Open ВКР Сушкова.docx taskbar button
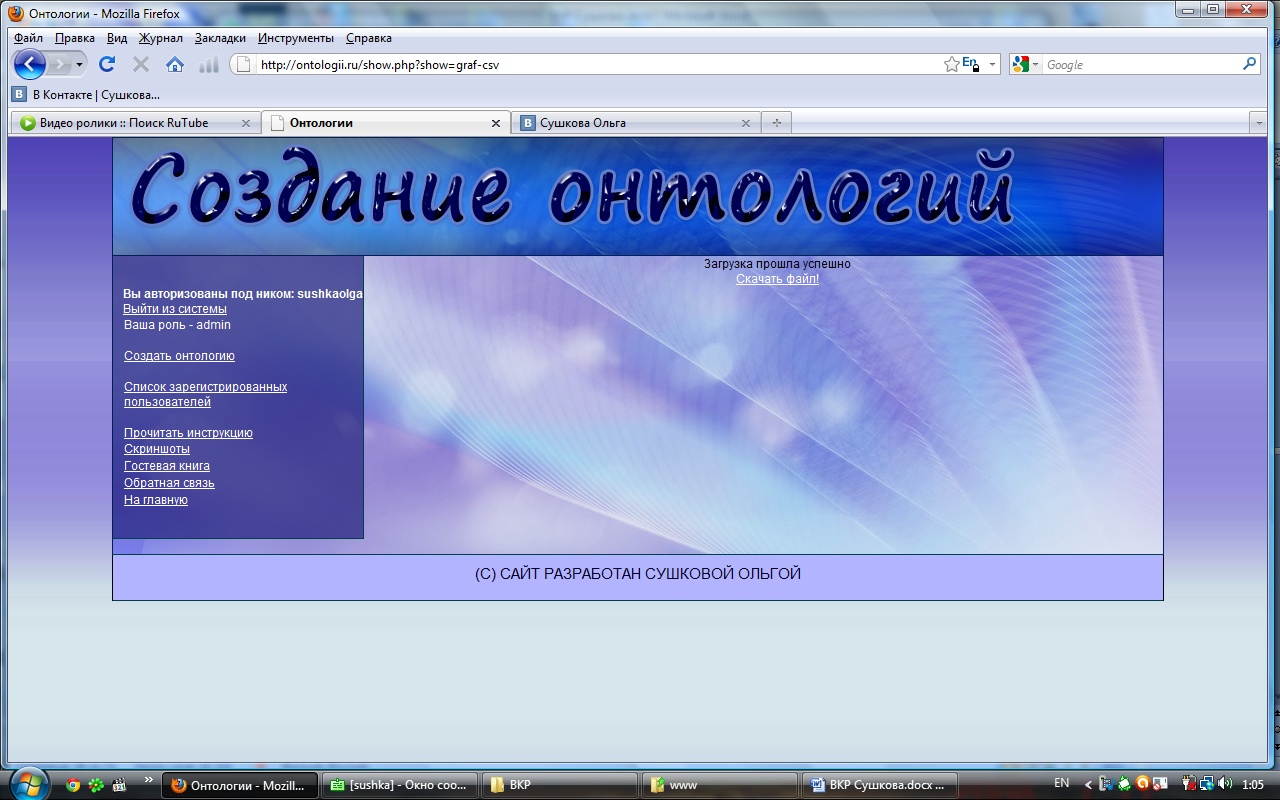The width and height of the screenshot is (1280, 800). [880, 785]
